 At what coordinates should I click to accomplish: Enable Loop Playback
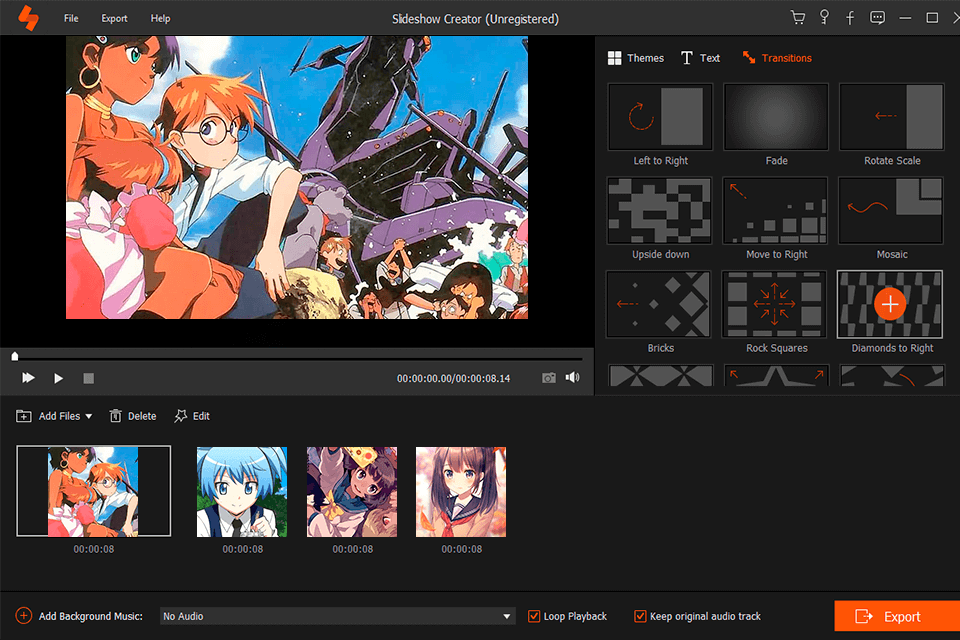(x=536, y=616)
